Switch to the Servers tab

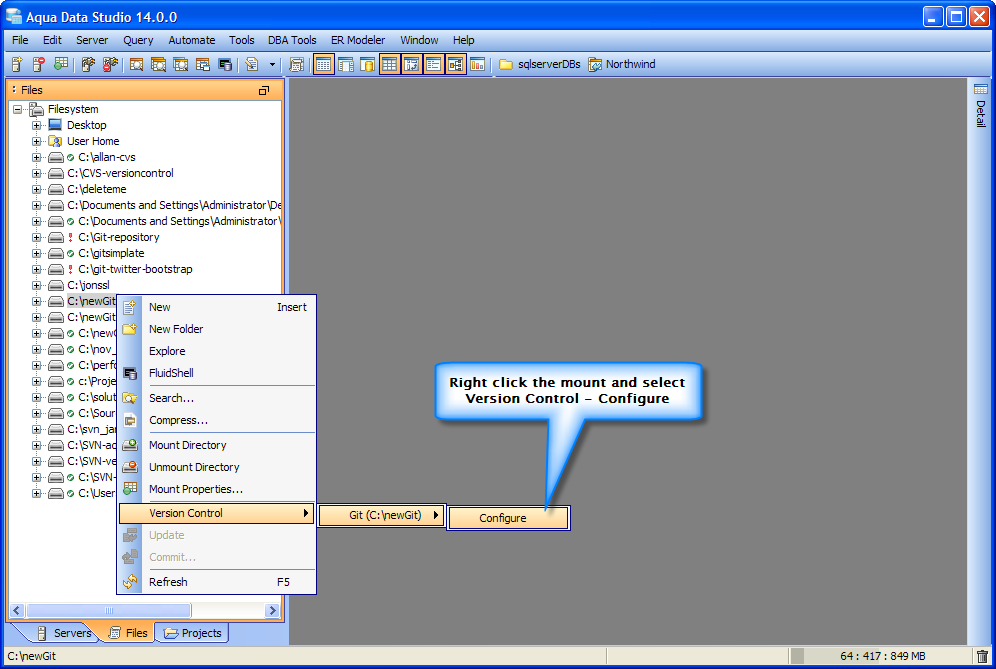click(x=65, y=633)
